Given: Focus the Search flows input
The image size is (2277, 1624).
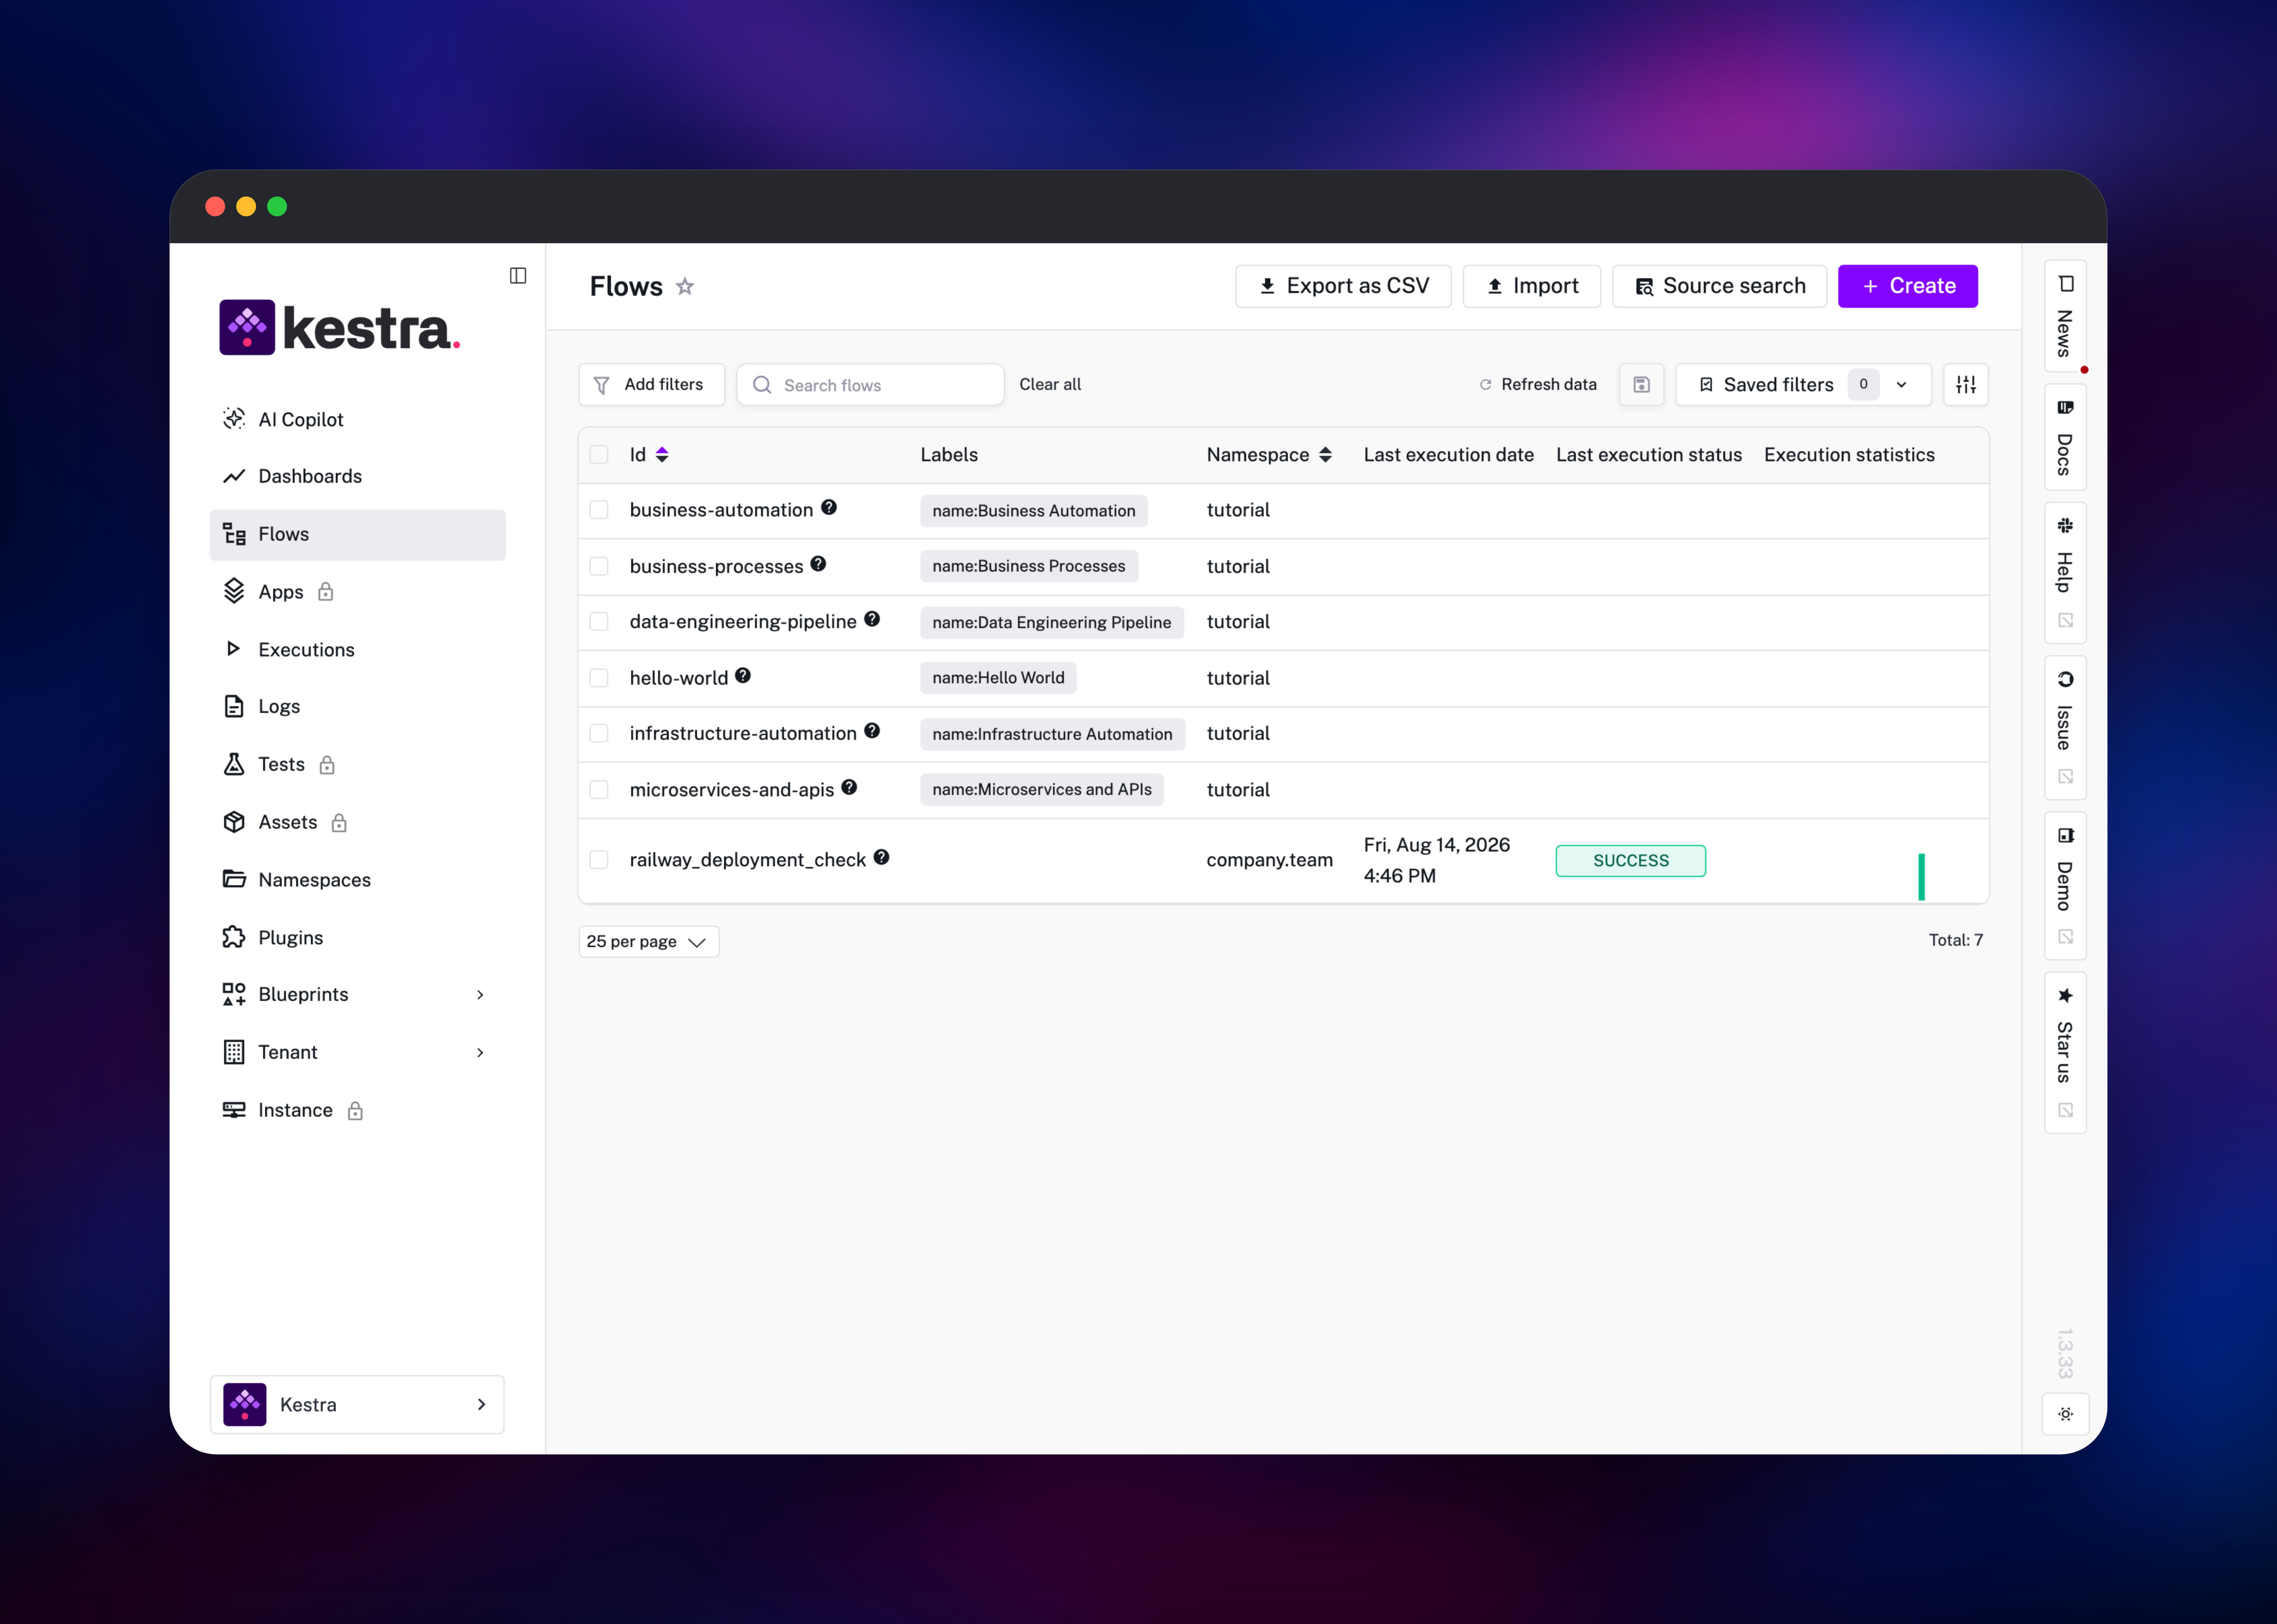Looking at the screenshot, I should [870, 385].
